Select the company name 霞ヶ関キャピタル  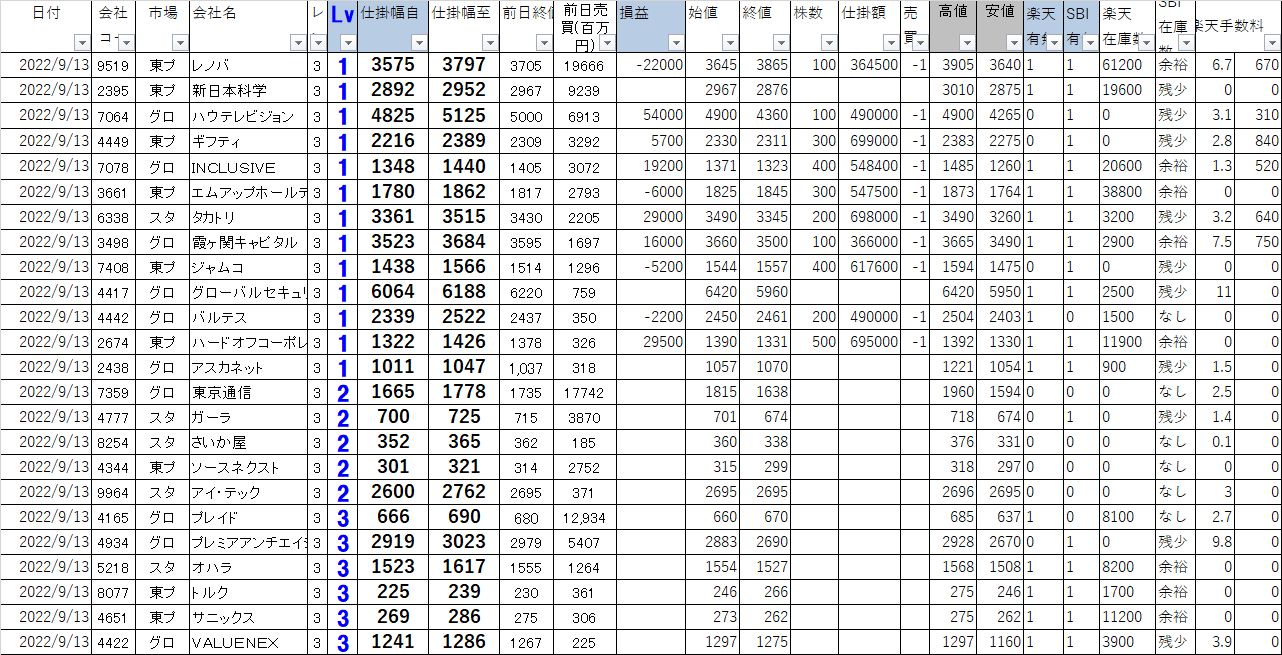[245, 242]
